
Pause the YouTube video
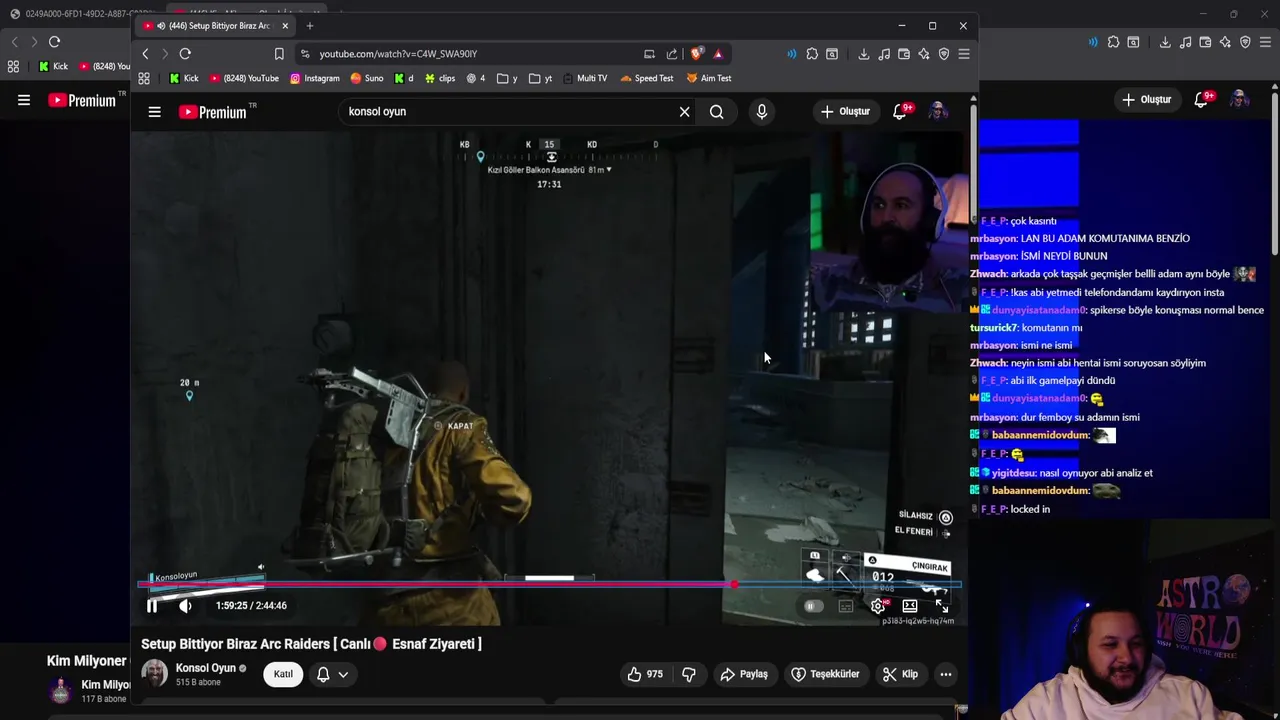coord(152,606)
